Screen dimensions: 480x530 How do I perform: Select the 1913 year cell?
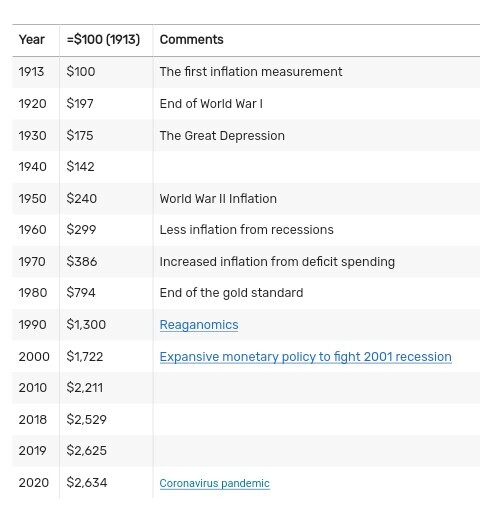pyautogui.click(x=31, y=72)
